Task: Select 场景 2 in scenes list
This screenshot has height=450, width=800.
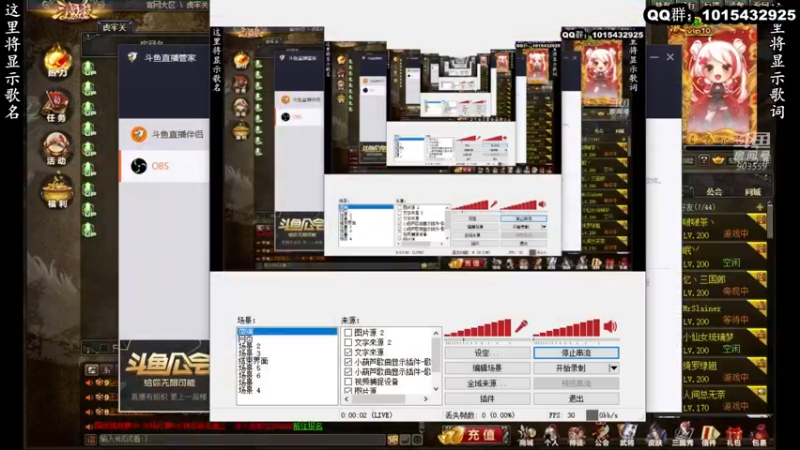Action: pyautogui.click(x=249, y=346)
